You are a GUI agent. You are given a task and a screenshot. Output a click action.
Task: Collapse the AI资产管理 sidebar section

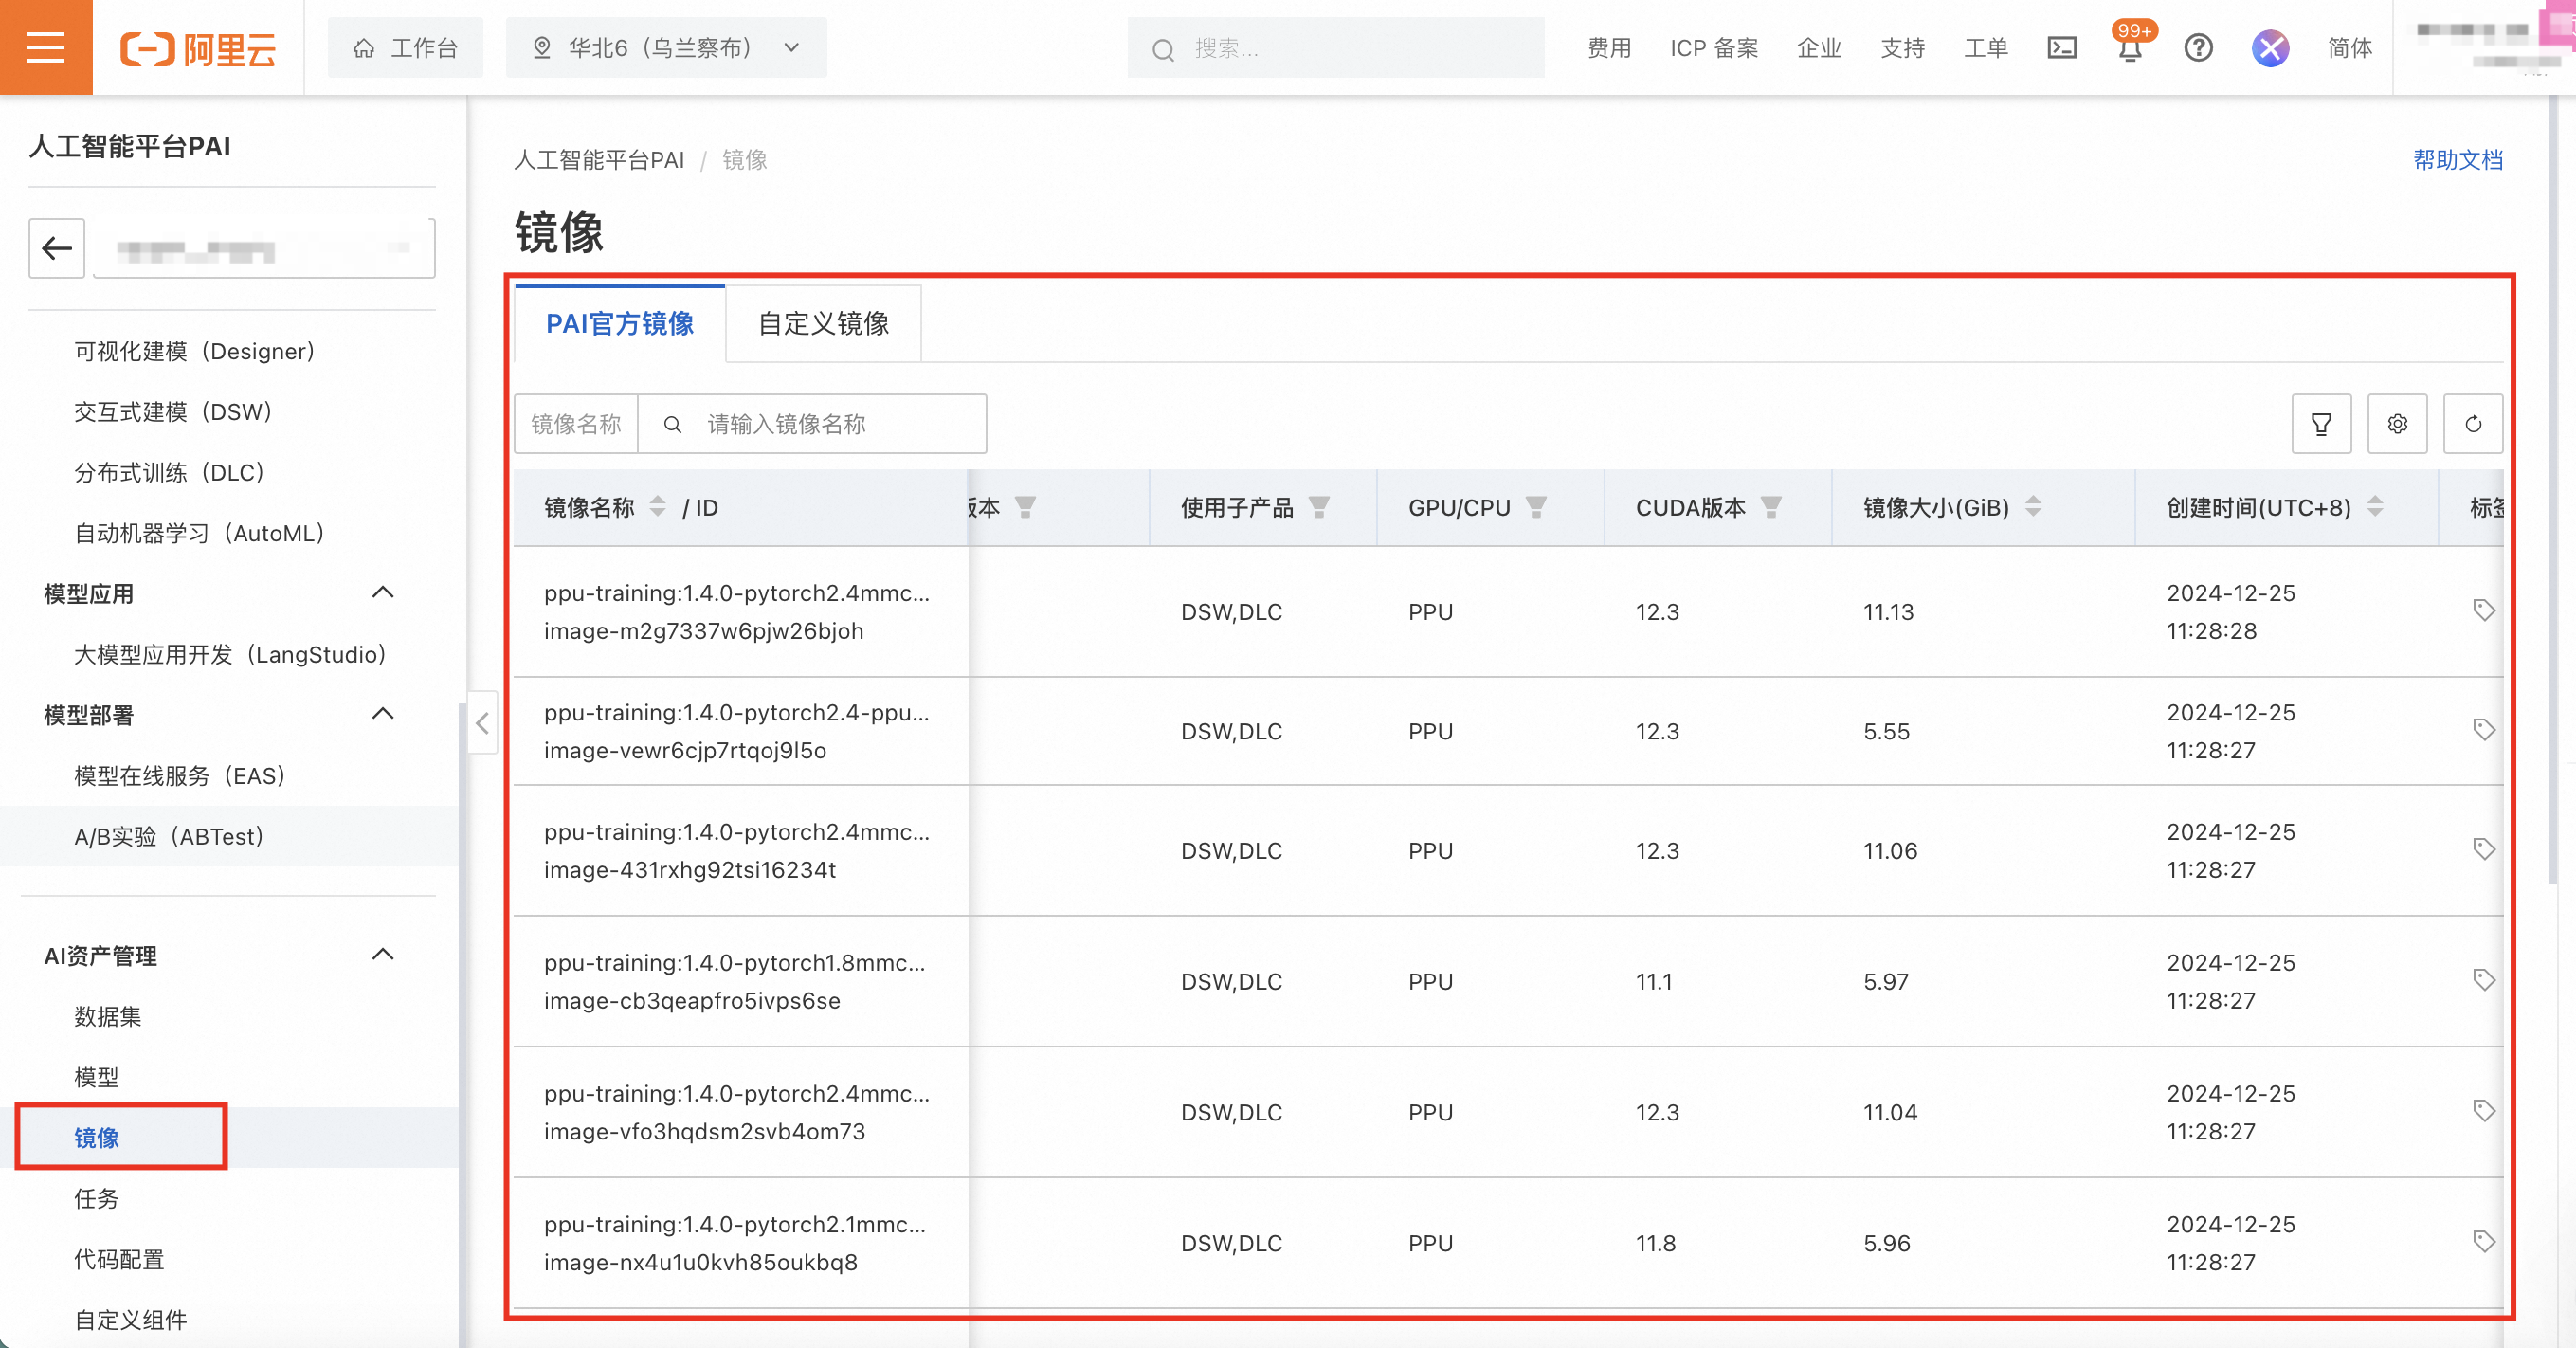[382, 955]
